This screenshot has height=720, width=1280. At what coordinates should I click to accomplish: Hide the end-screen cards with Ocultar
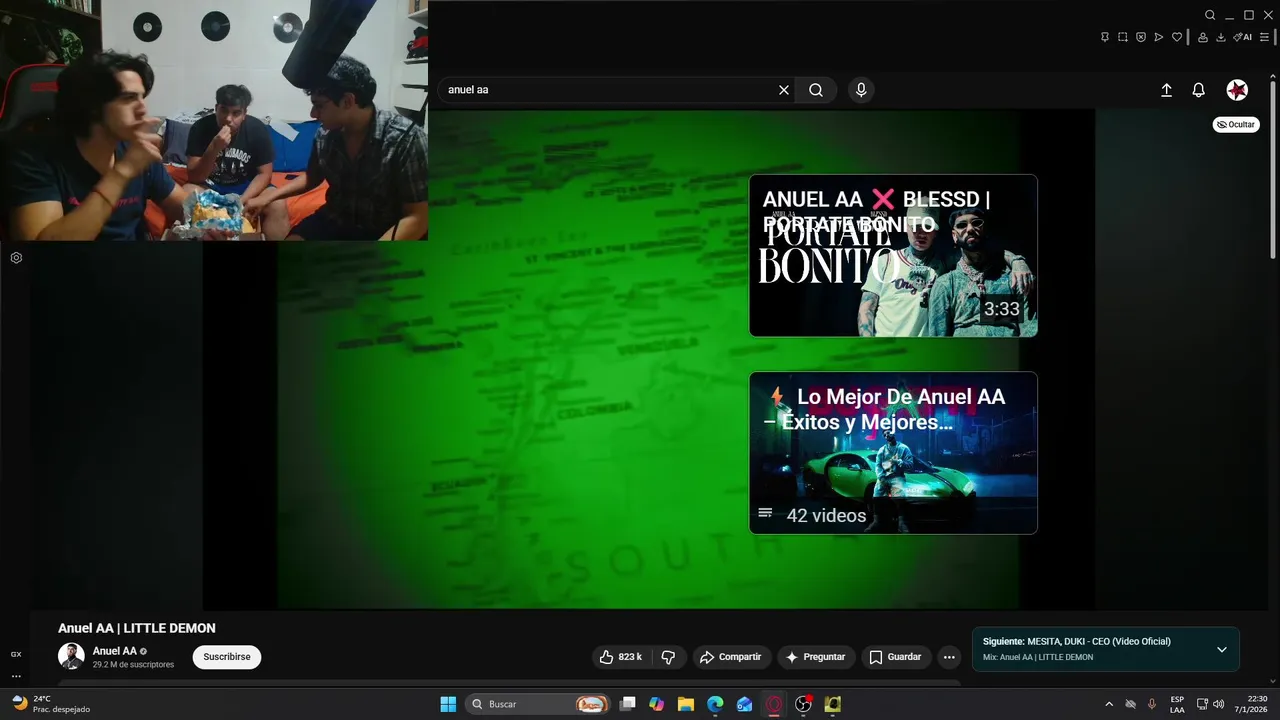click(x=1236, y=125)
